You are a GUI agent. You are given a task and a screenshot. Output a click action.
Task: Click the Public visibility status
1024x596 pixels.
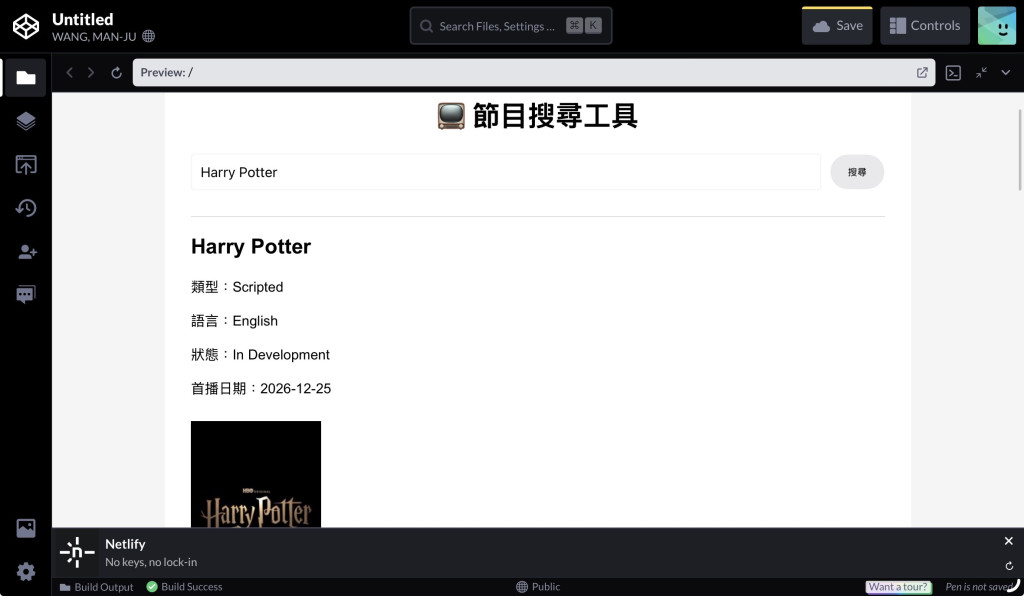pos(538,587)
